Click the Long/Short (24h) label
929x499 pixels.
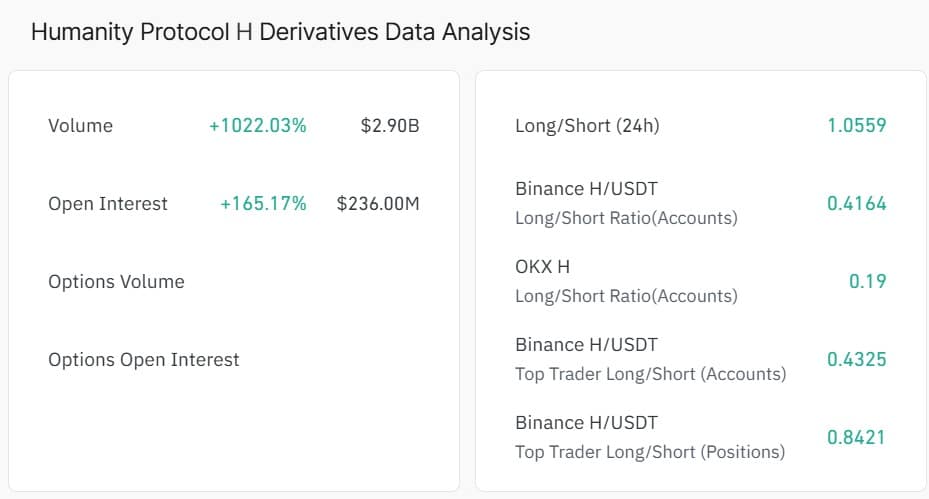(587, 126)
